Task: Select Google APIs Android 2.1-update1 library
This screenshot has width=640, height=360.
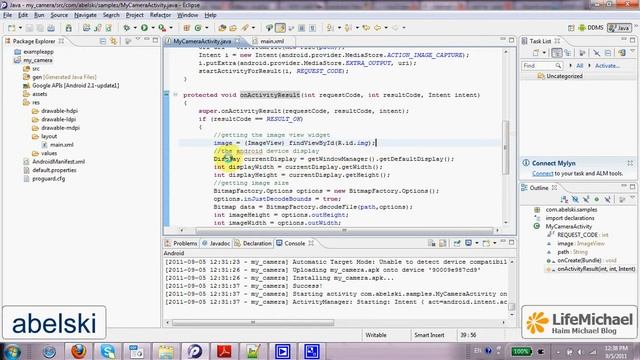Action: 76,86
